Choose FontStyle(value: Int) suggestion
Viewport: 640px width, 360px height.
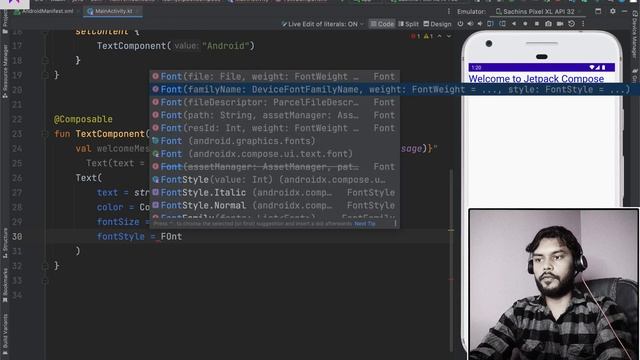(x=274, y=180)
